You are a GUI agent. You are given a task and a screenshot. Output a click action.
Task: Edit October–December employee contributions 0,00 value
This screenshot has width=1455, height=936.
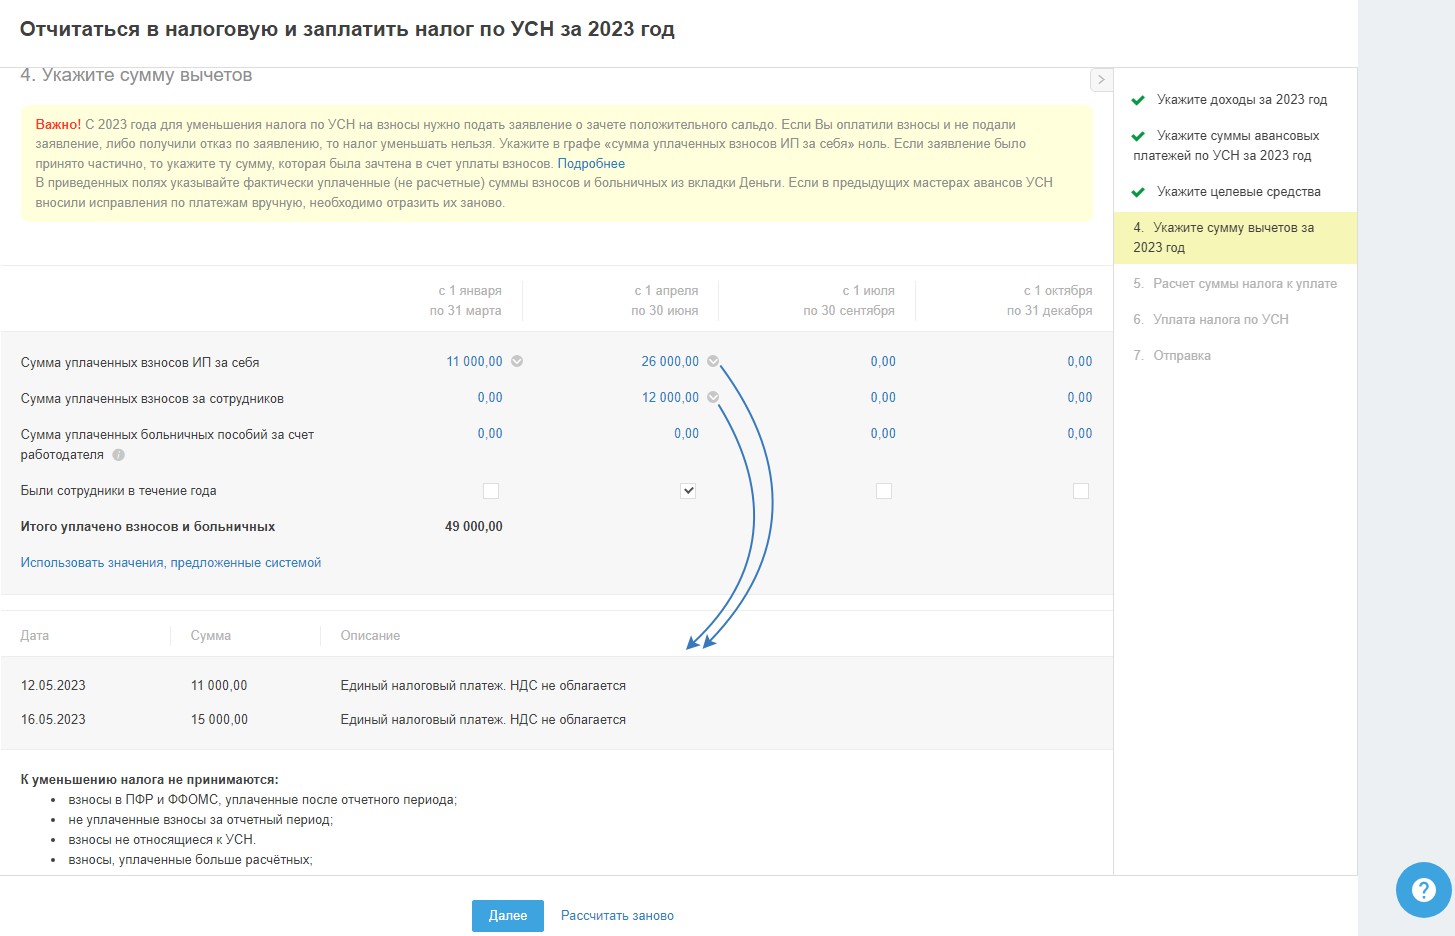coord(1079,398)
